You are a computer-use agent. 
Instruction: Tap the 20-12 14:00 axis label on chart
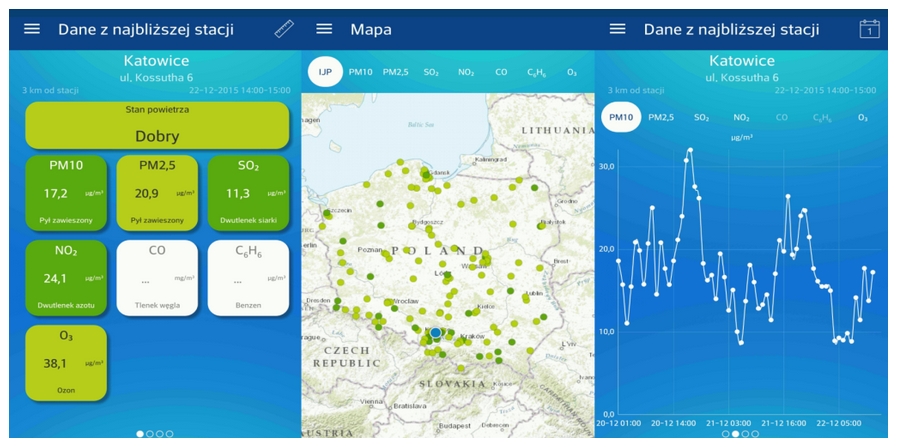pyautogui.click(x=676, y=423)
